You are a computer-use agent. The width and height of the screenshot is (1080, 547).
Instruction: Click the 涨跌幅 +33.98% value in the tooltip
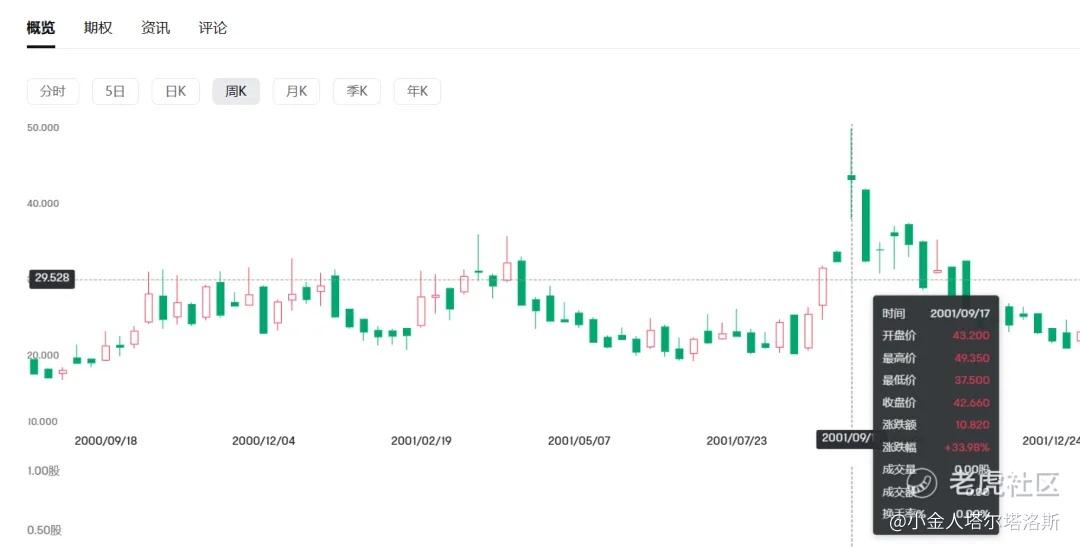[967, 447]
